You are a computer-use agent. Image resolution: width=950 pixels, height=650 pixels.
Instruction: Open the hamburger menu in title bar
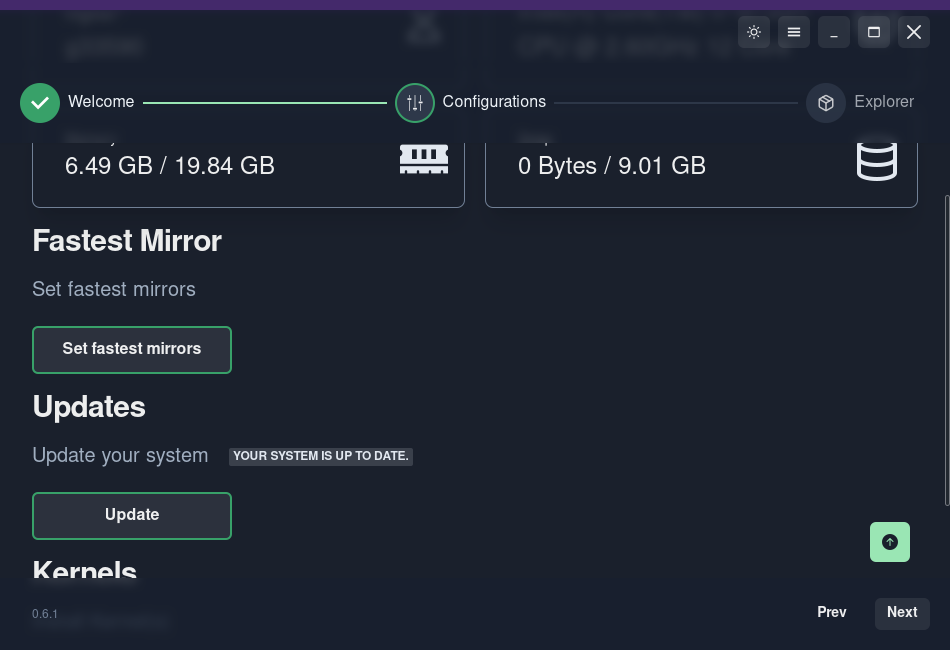click(x=794, y=32)
